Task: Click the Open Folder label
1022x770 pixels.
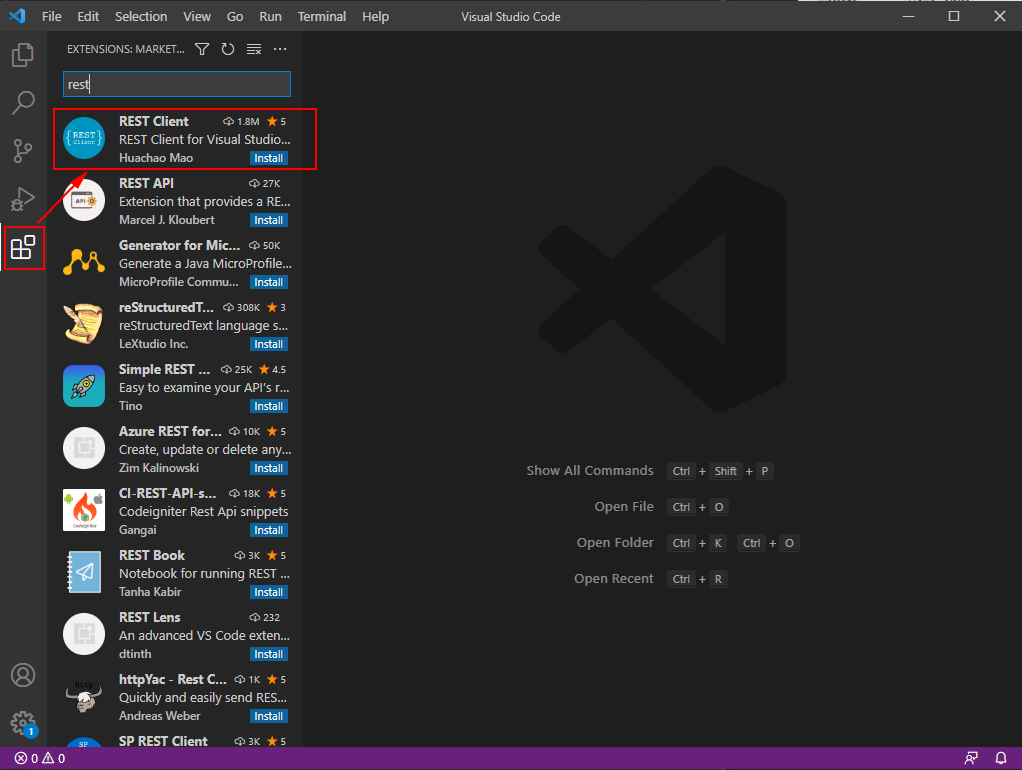Action: (615, 542)
